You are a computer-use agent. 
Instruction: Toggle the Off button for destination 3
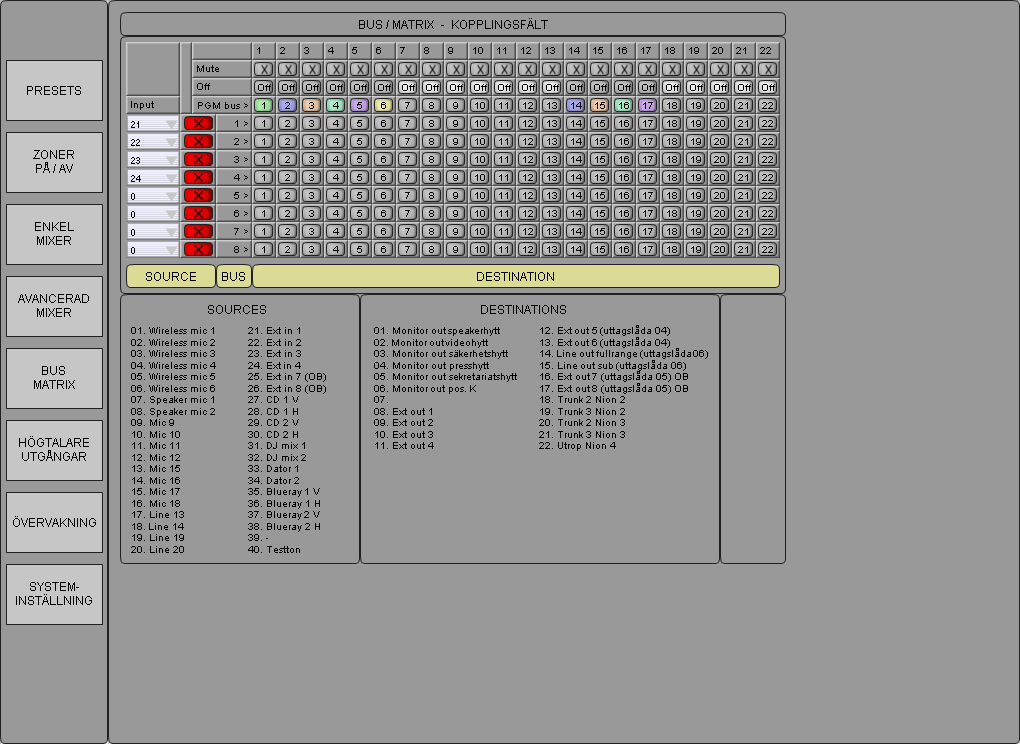(311, 87)
